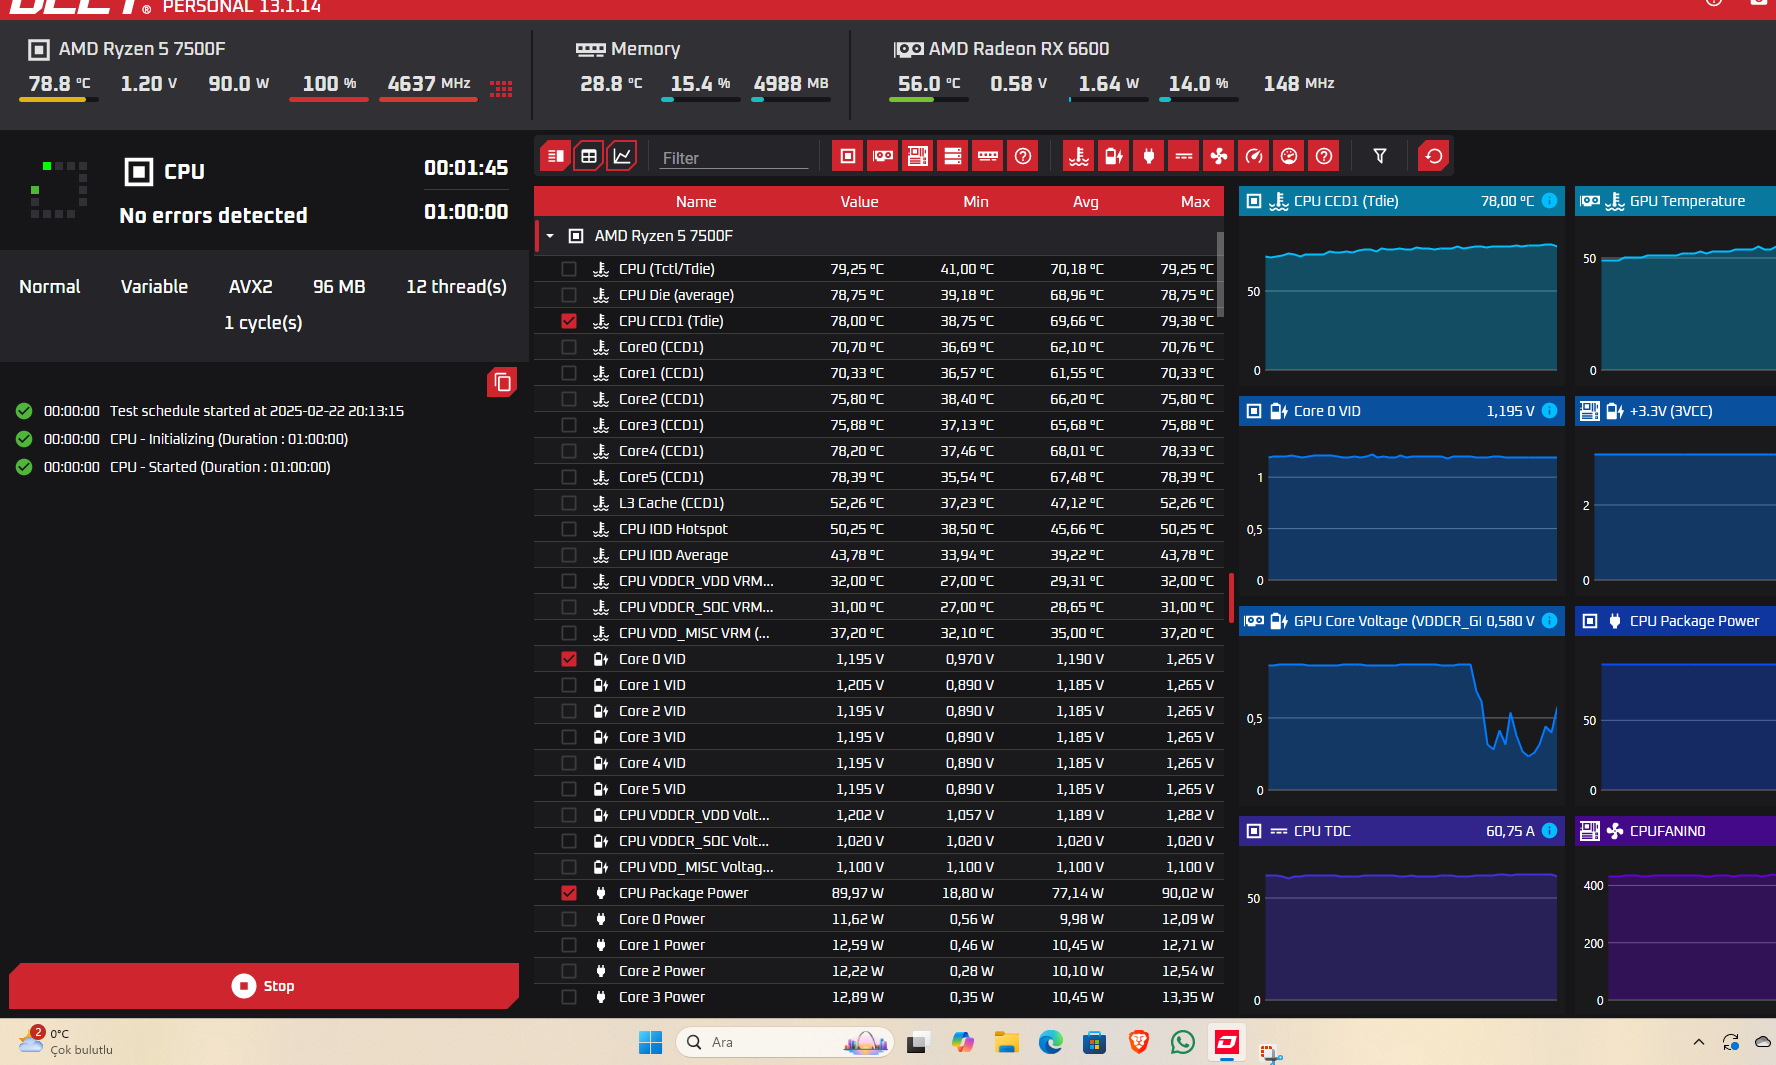This screenshot has width=1776, height=1065.
Task: Focus the taskbar search box Ara
Action: tap(784, 1042)
